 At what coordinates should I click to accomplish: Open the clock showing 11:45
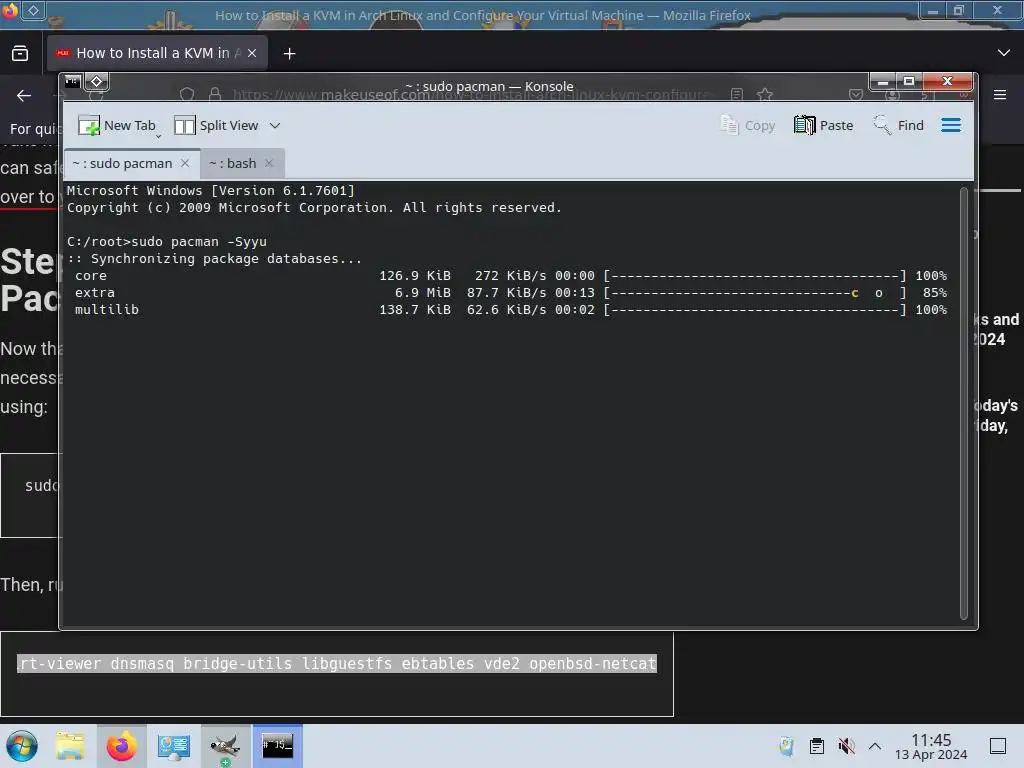click(x=931, y=746)
